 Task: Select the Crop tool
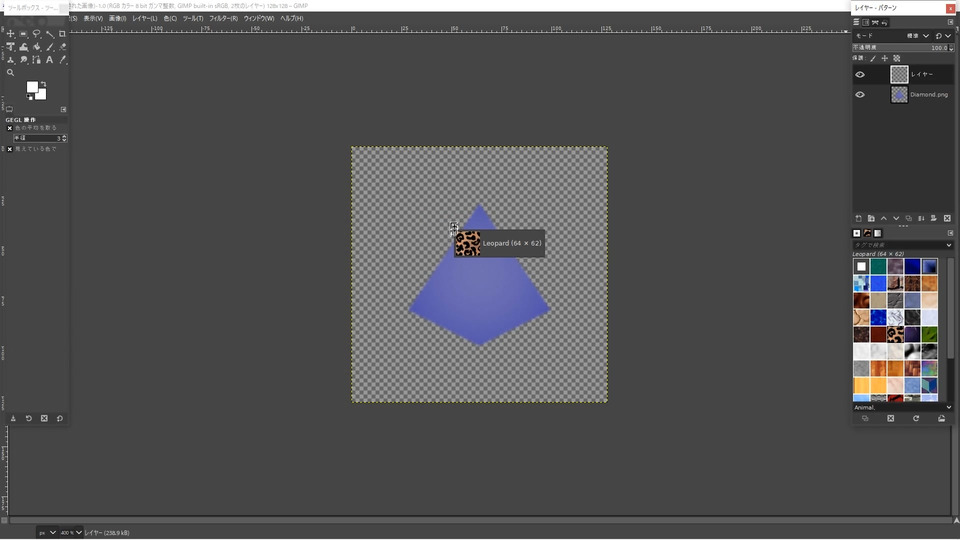coord(62,34)
